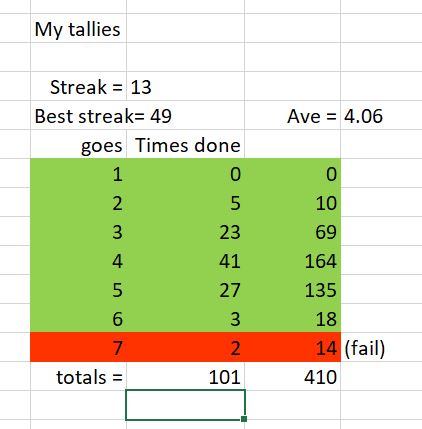
Task: Select the red cell showing 14
Action: click(x=293, y=347)
